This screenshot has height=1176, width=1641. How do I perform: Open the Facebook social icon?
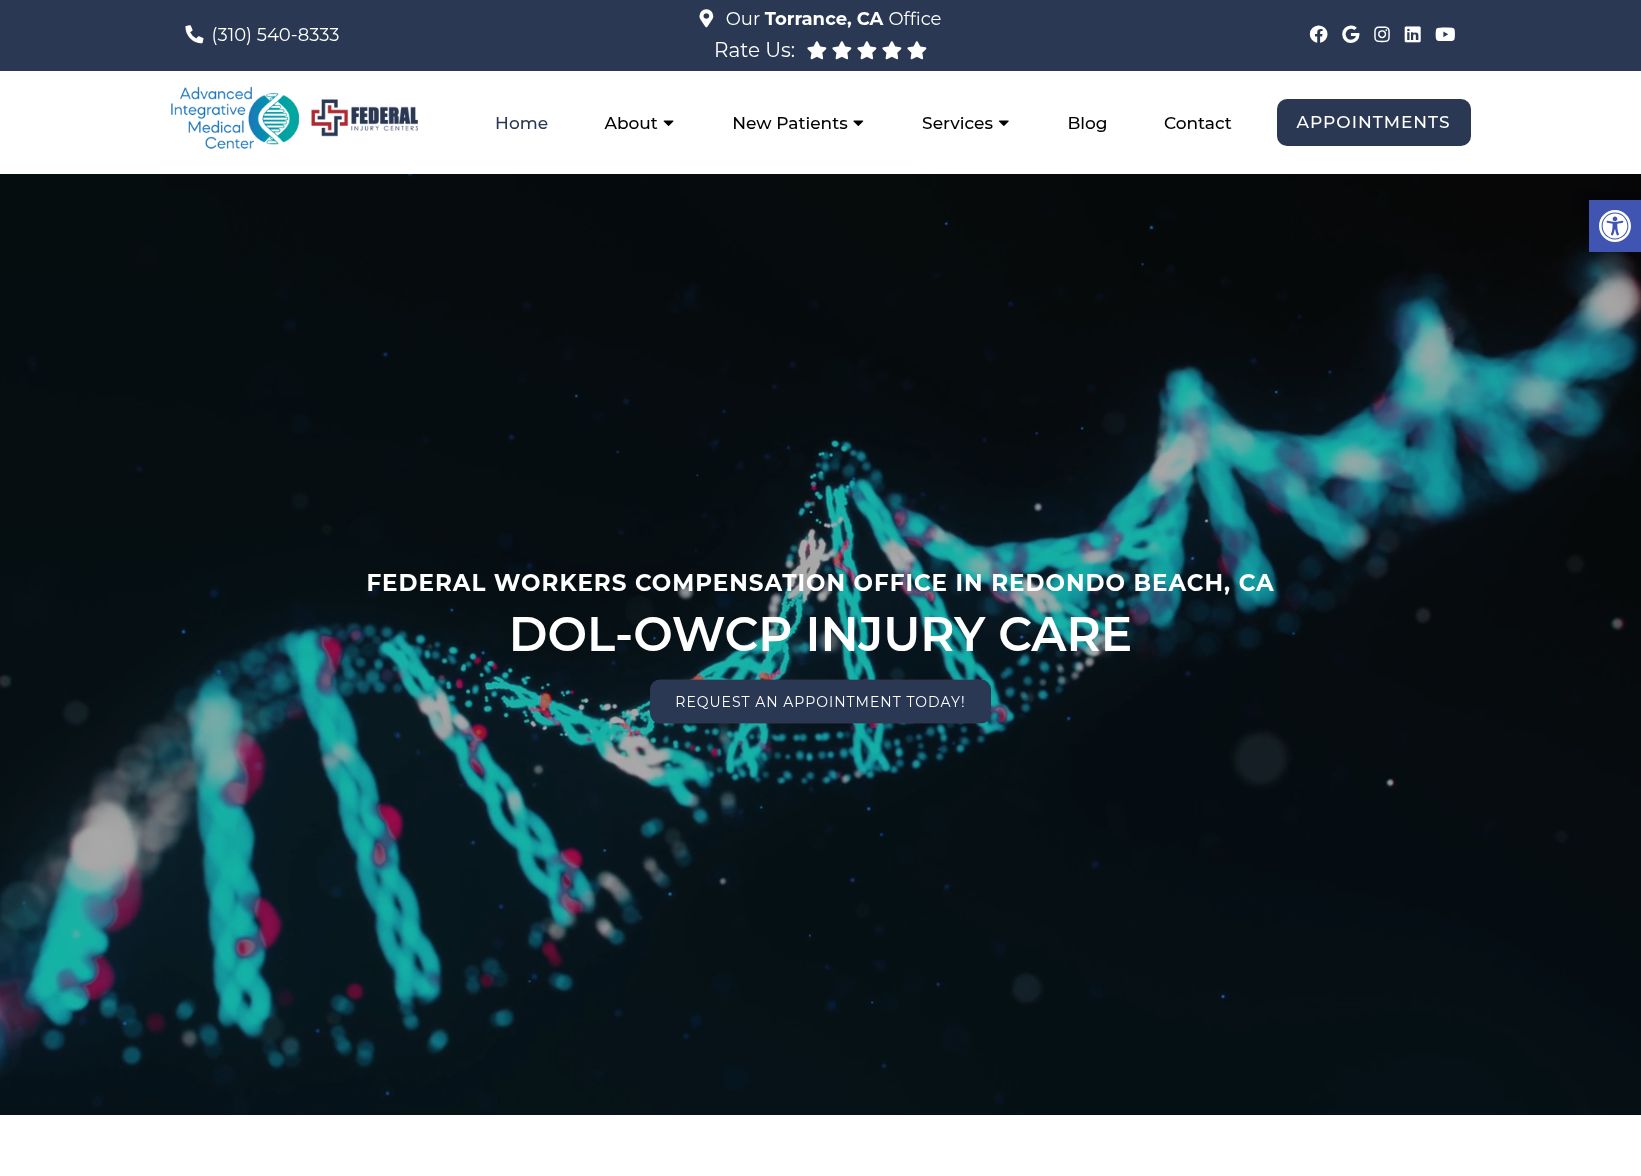1318,35
